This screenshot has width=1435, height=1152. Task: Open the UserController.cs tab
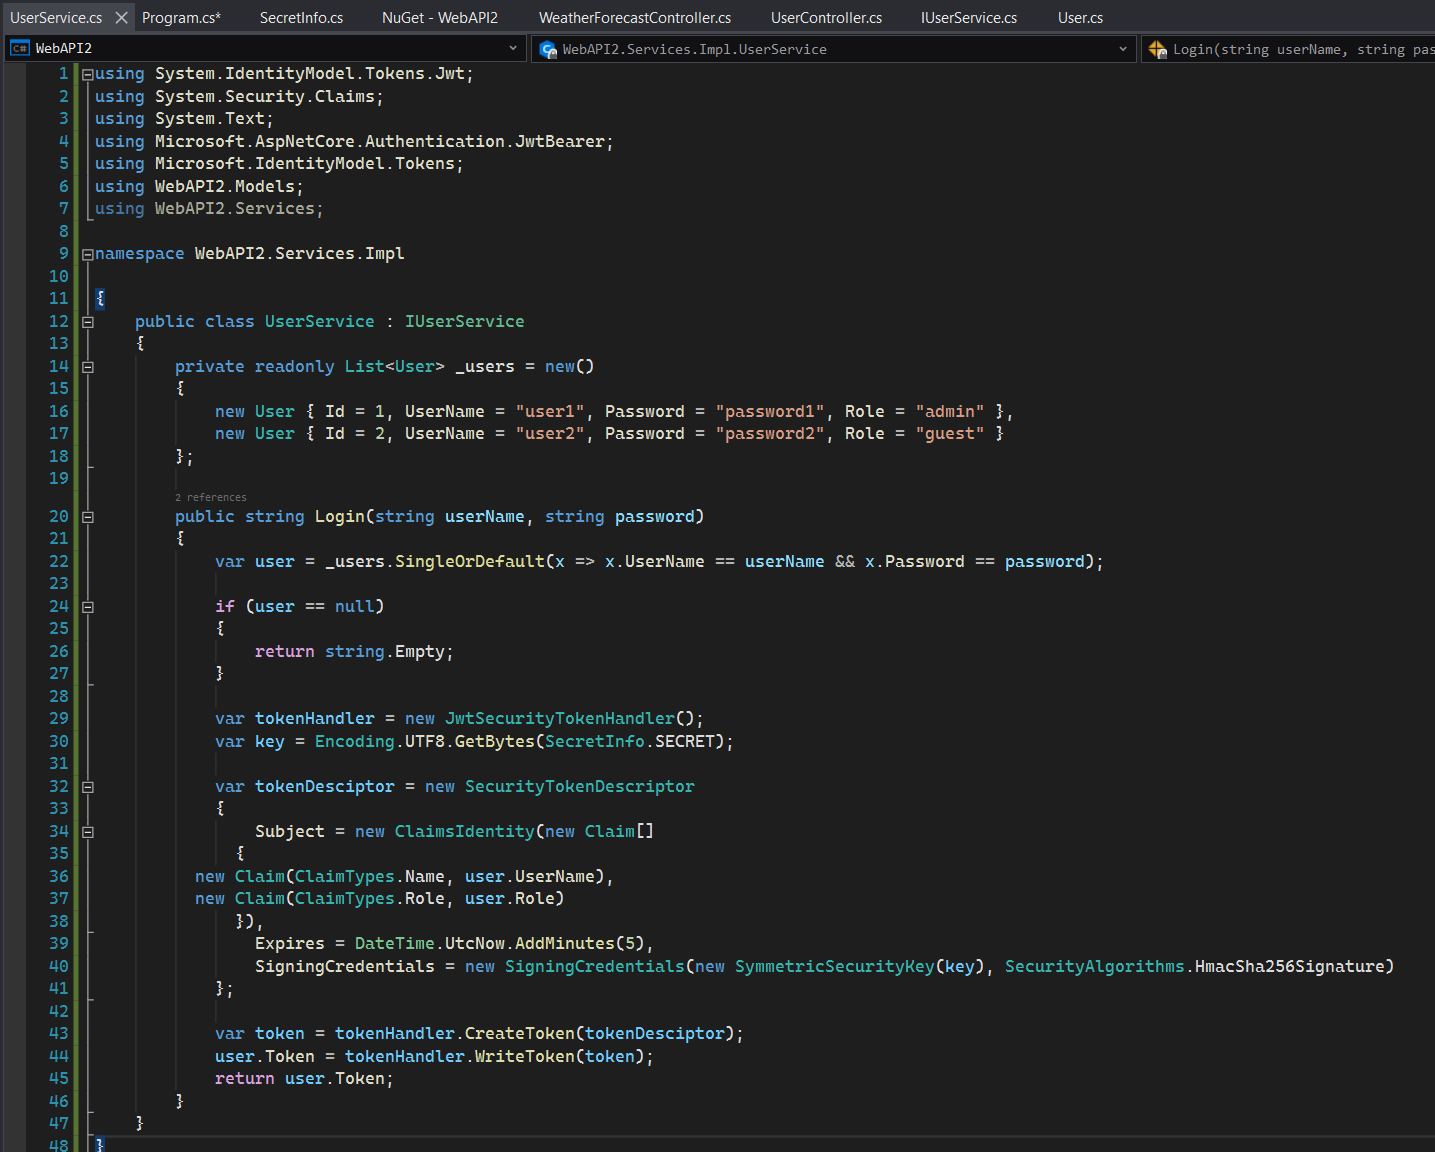click(x=826, y=18)
